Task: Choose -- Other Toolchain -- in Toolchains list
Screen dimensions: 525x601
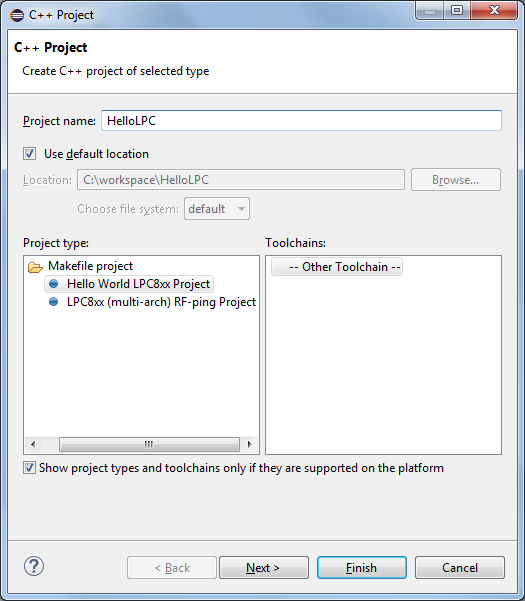Action: pos(337,267)
